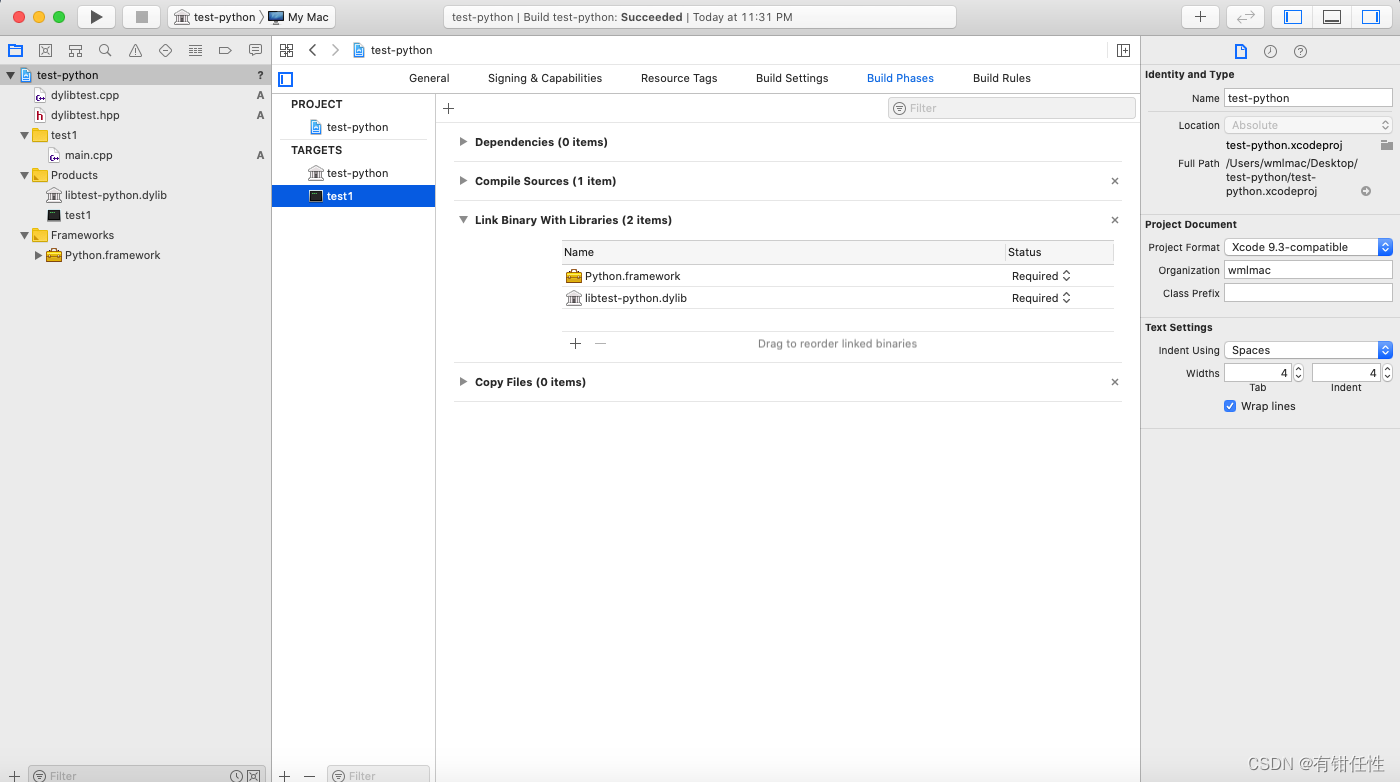Expand the Copy Files section
The width and height of the screenshot is (1400, 782).
[x=463, y=382]
